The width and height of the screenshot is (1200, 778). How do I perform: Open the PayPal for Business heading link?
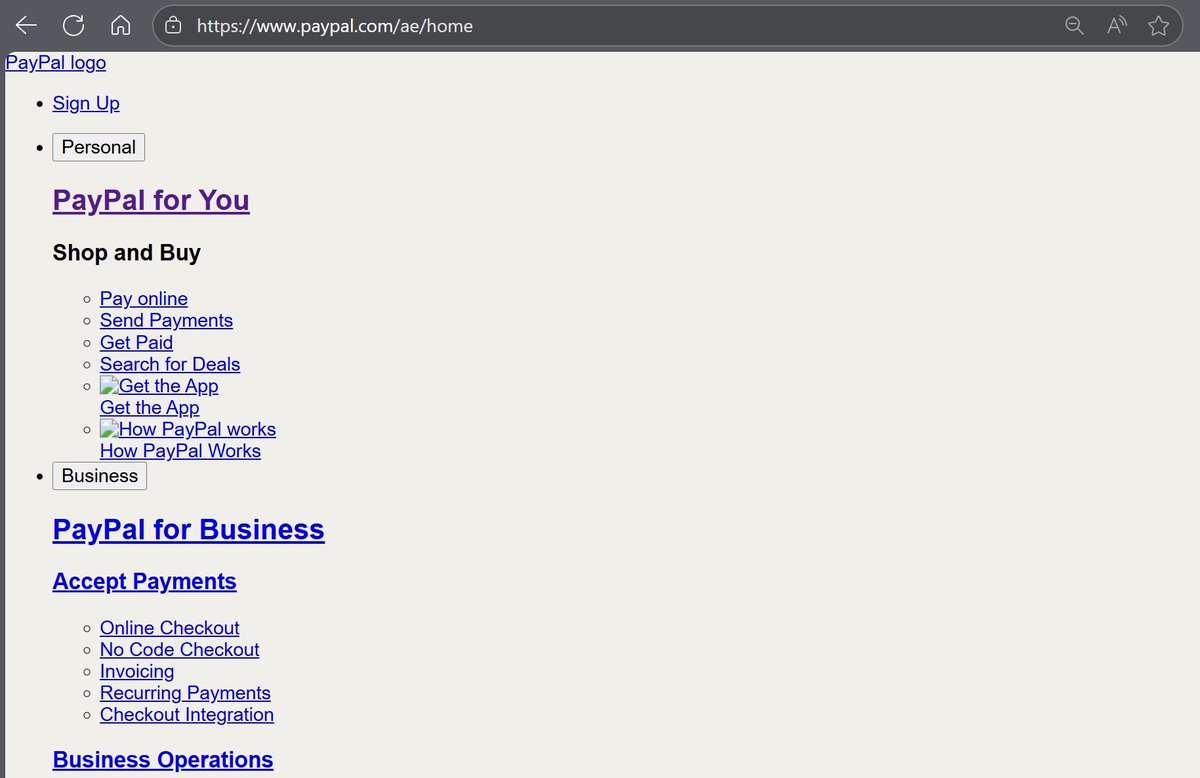pos(189,529)
